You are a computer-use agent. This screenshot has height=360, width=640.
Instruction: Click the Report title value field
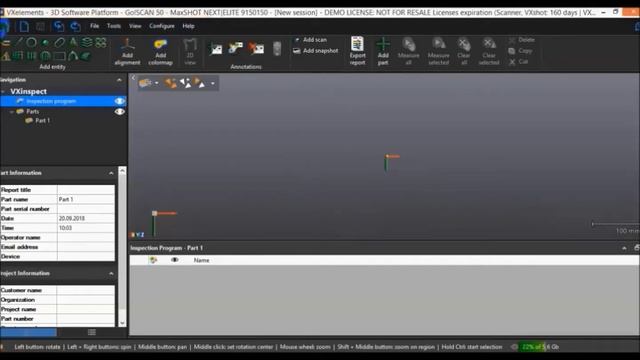(x=86, y=190)
